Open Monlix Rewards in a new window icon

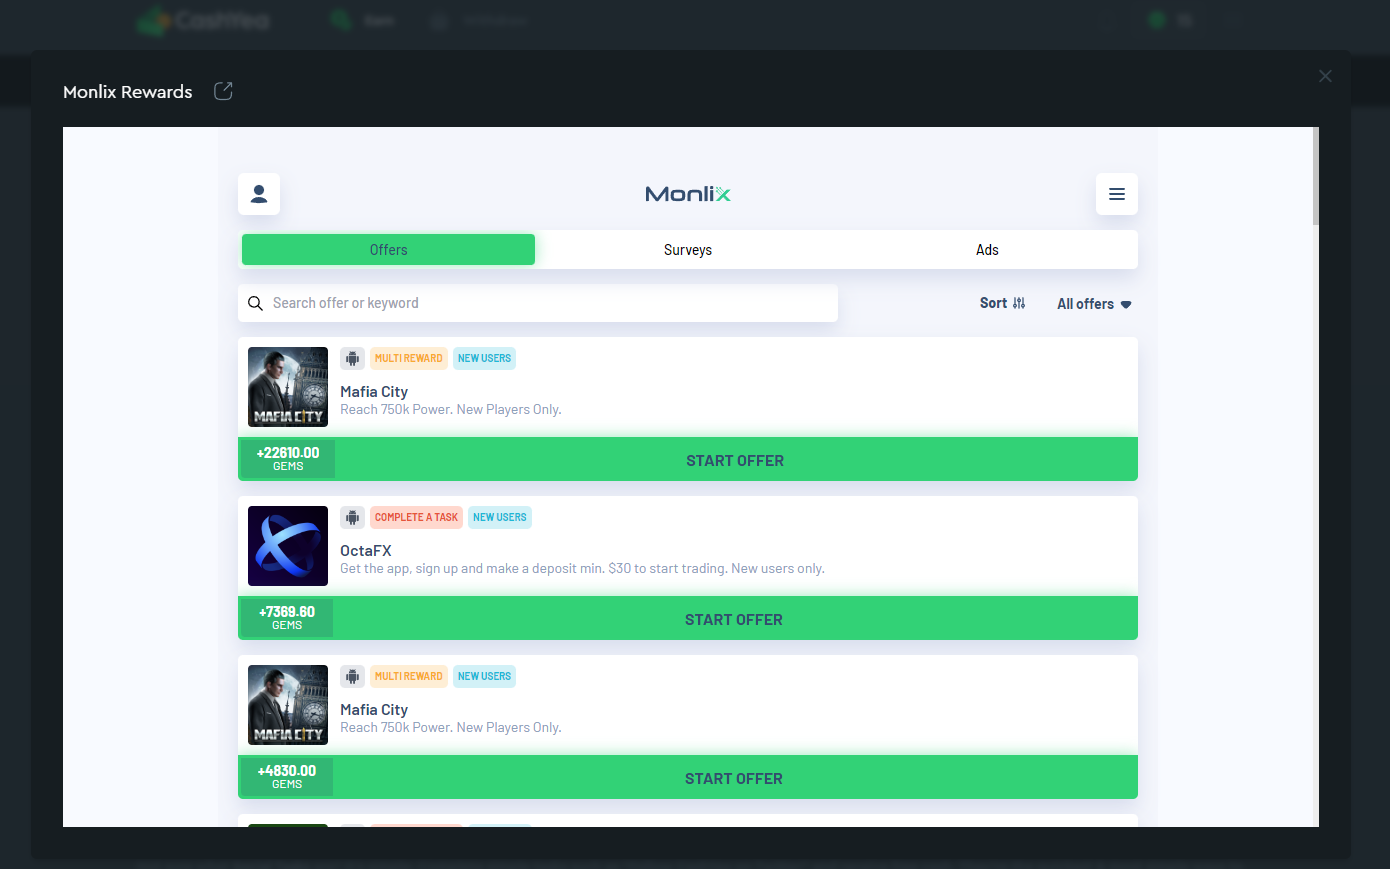(x=223, y=91)
